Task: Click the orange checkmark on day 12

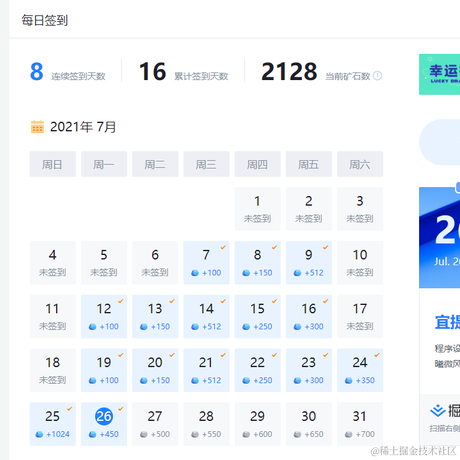Action: pos(121,301)
